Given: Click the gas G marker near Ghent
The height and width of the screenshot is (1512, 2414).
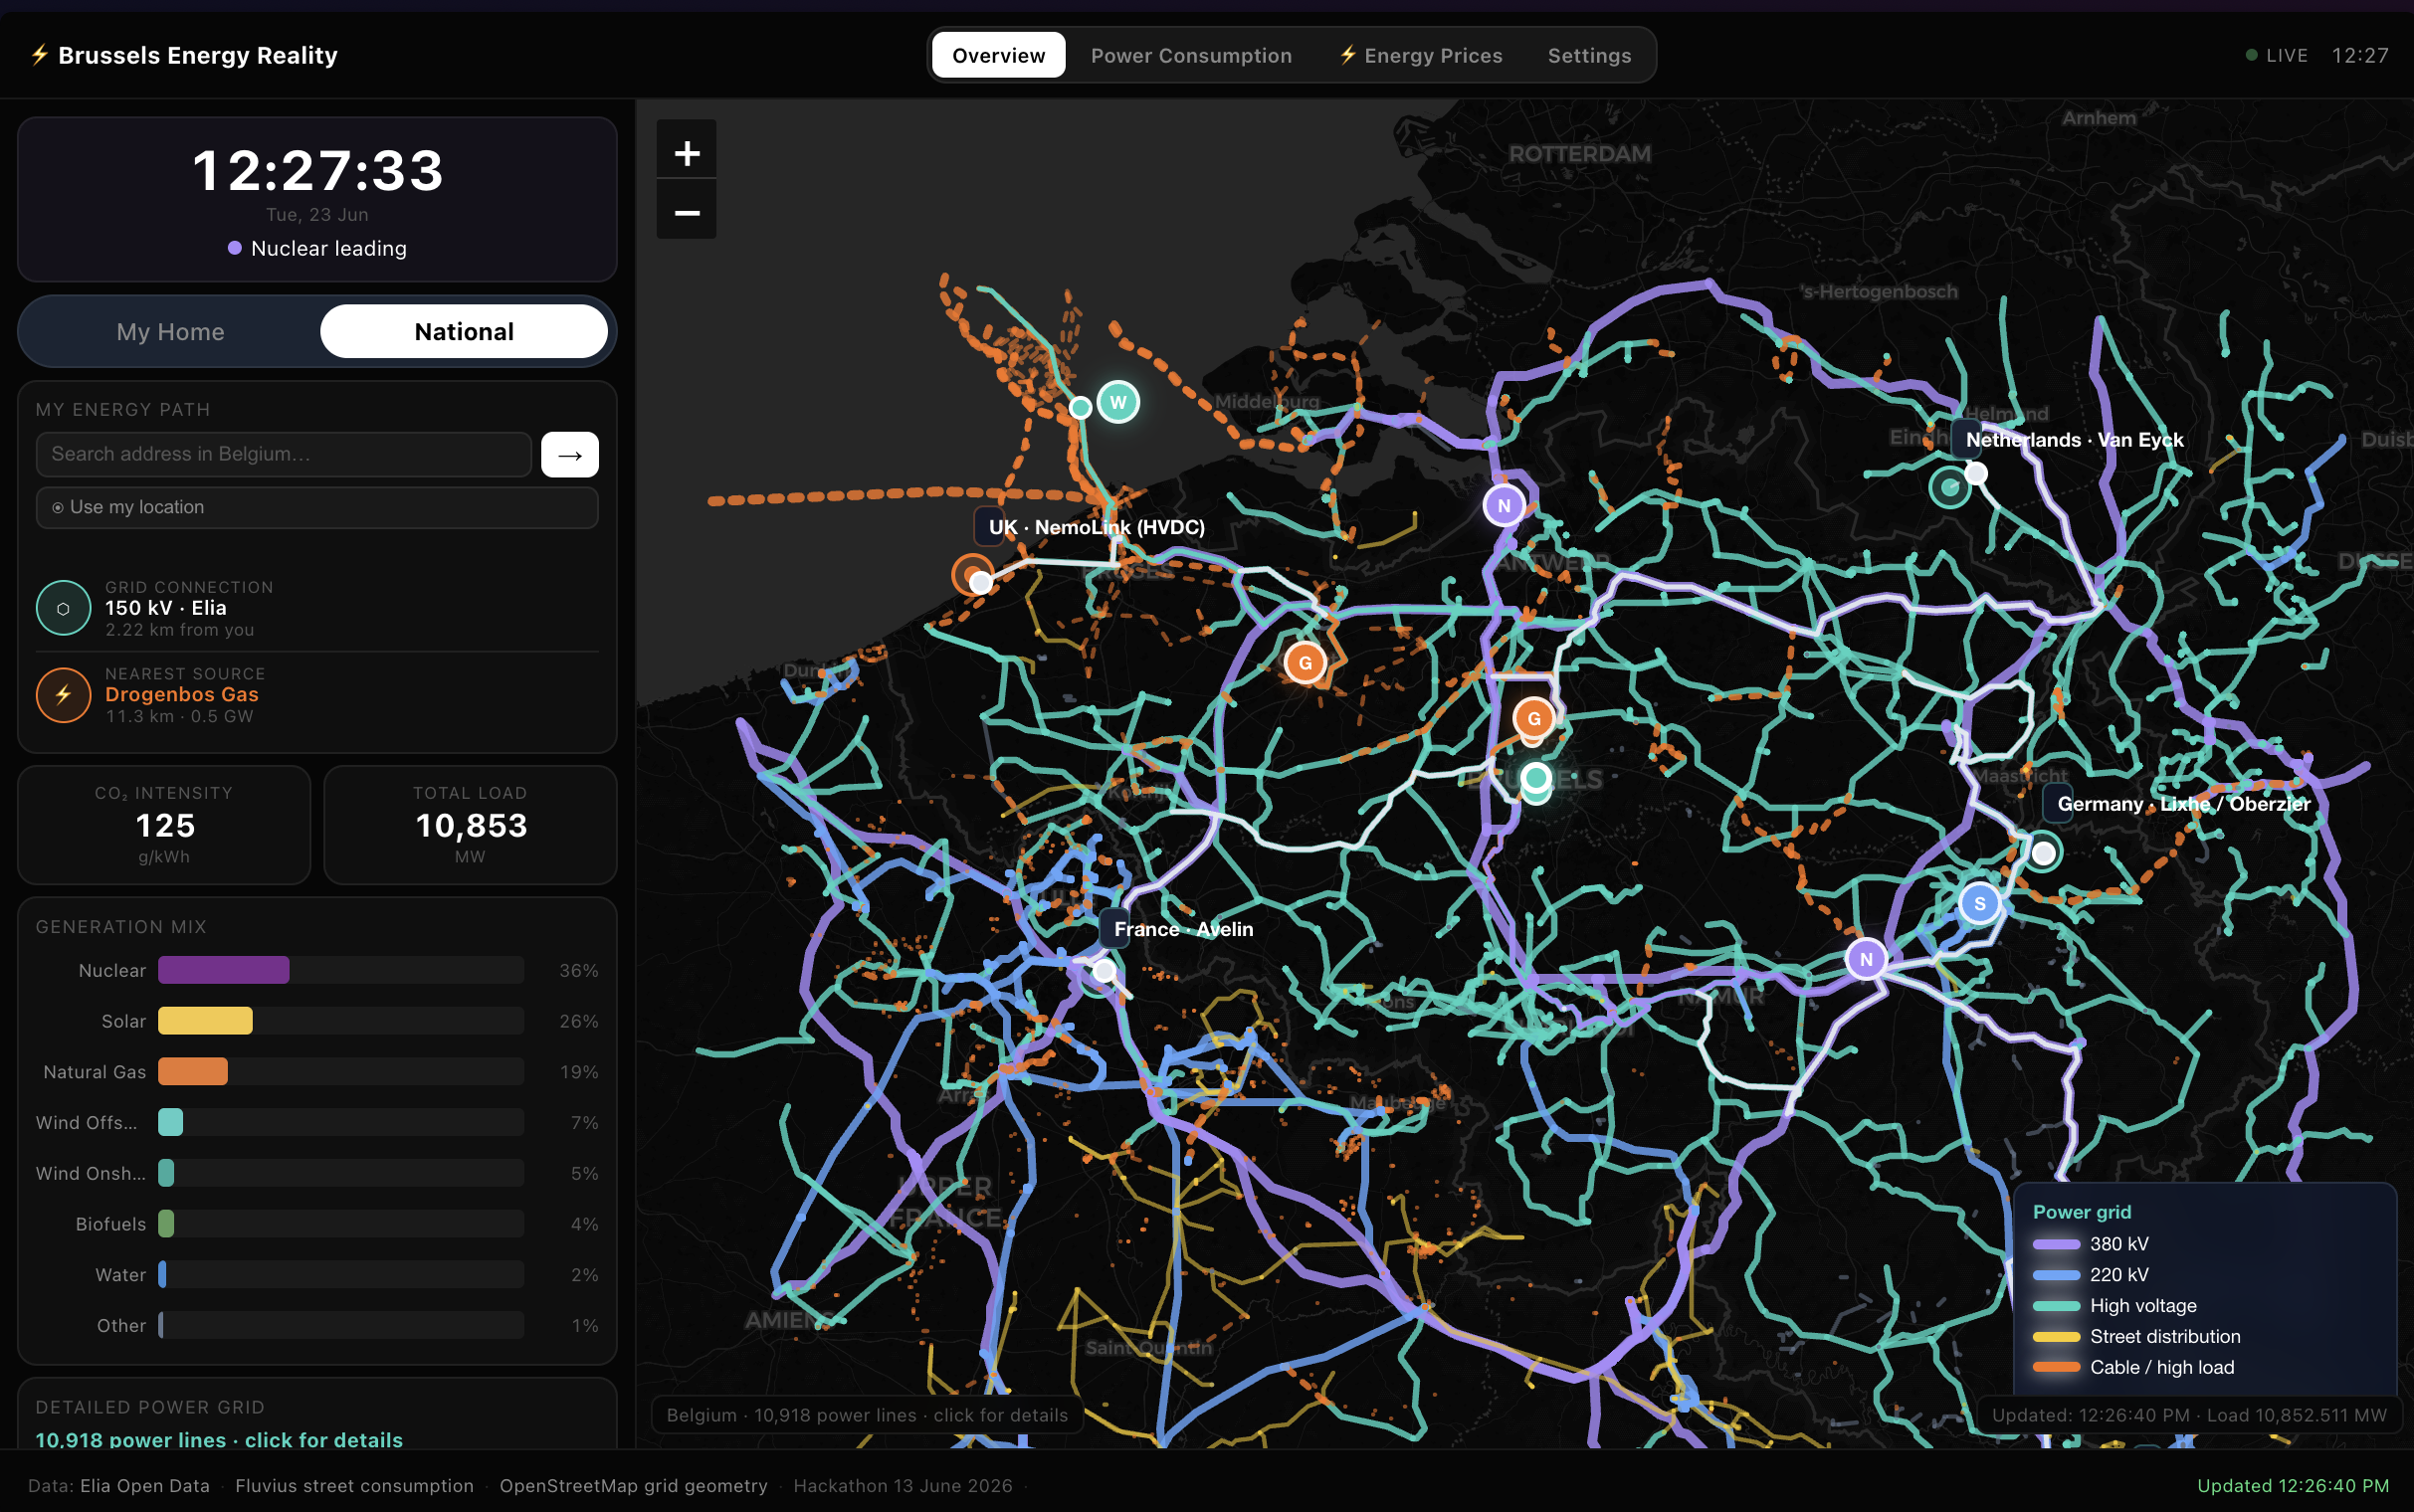Looking at the screenshot, I should tap(1305, 662).
